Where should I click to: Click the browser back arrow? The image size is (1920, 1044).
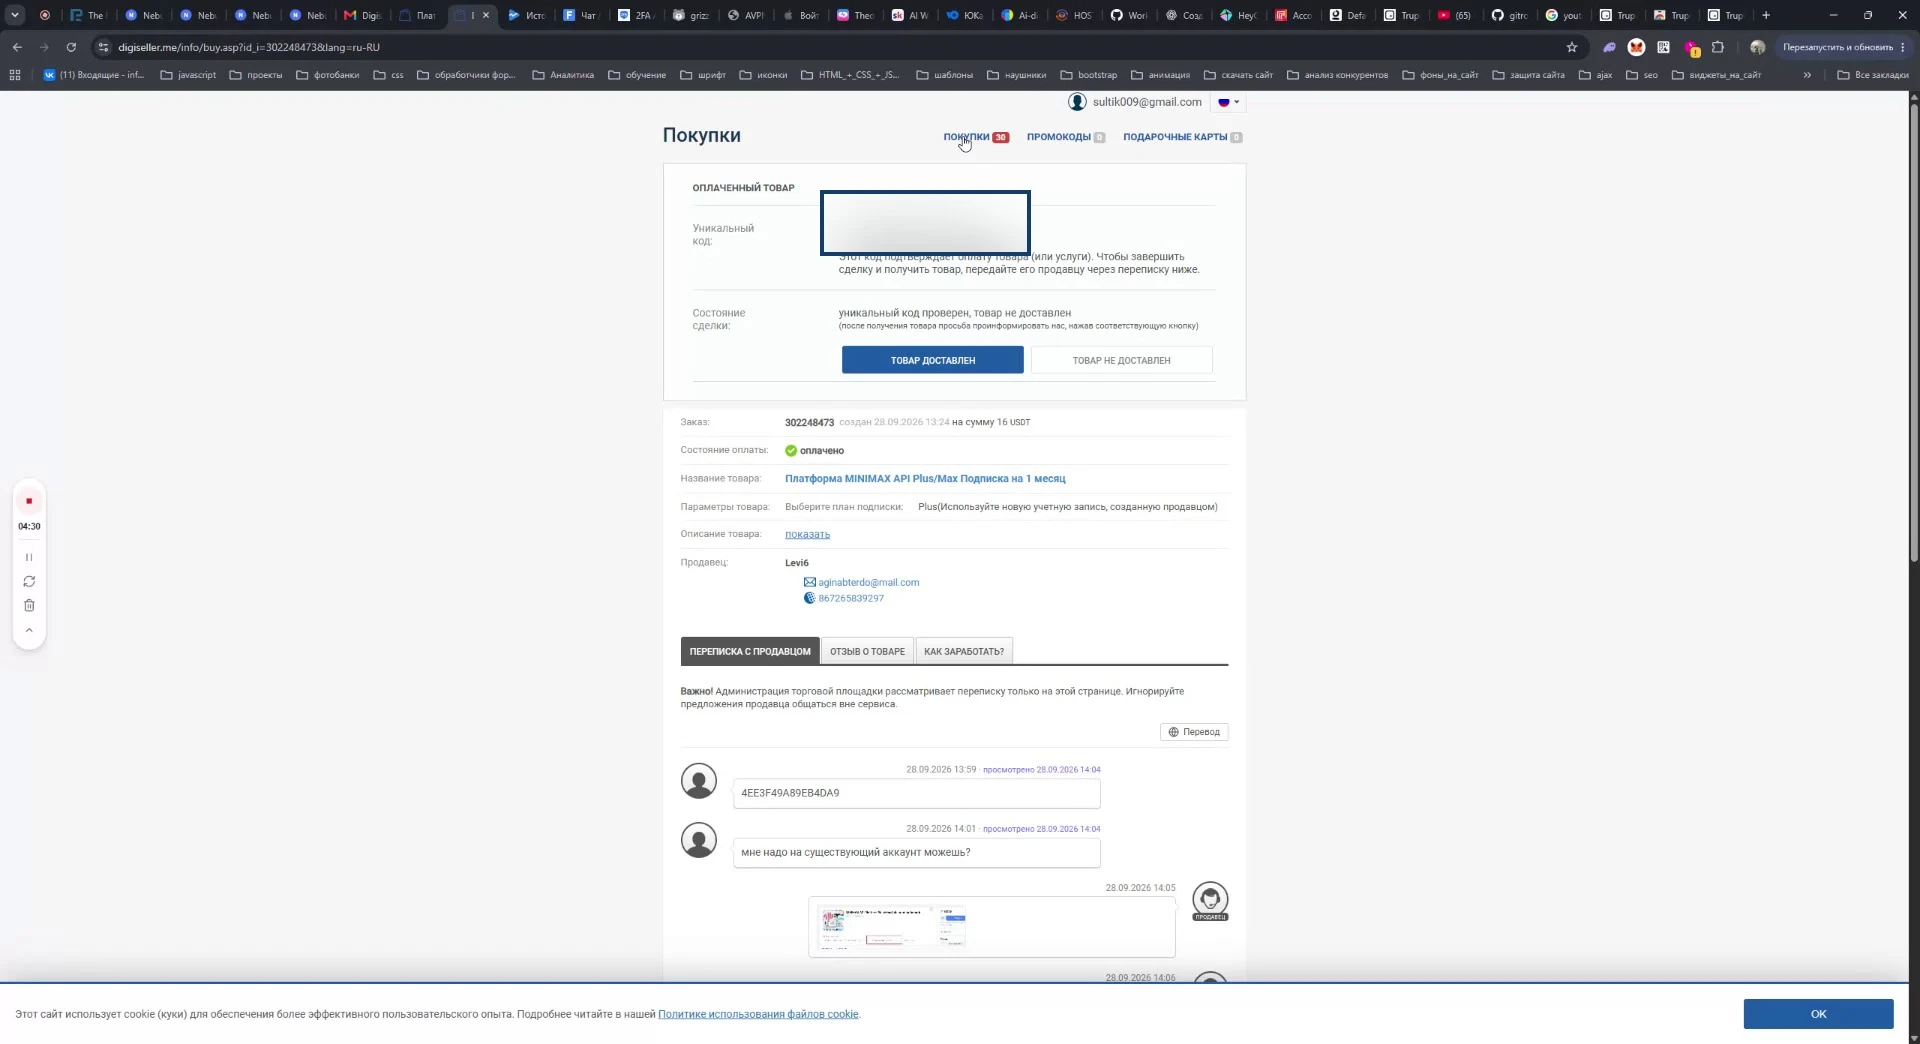coord(17,47)
